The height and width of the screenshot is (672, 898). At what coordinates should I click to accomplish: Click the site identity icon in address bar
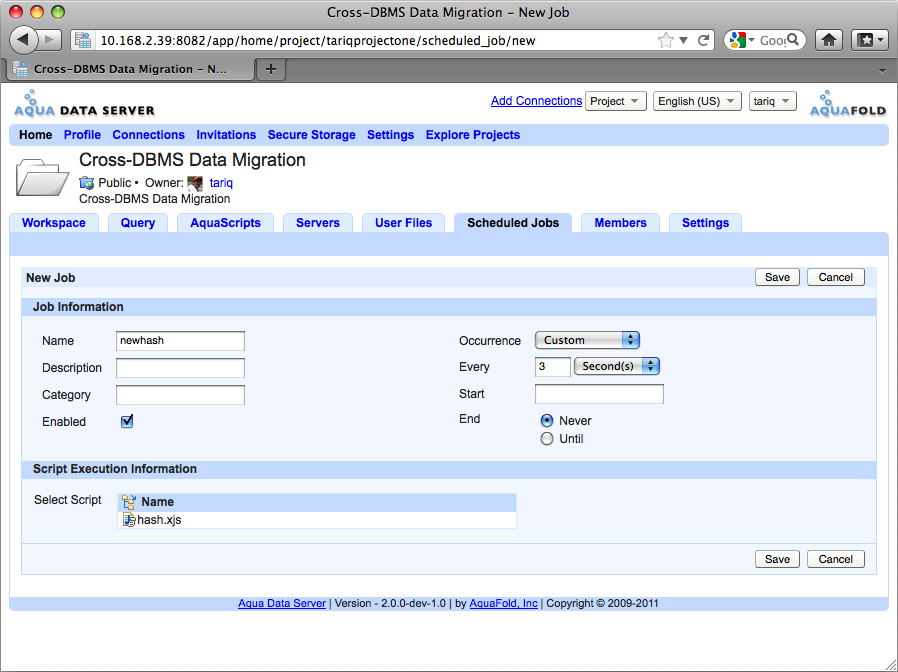pos(83,40)
